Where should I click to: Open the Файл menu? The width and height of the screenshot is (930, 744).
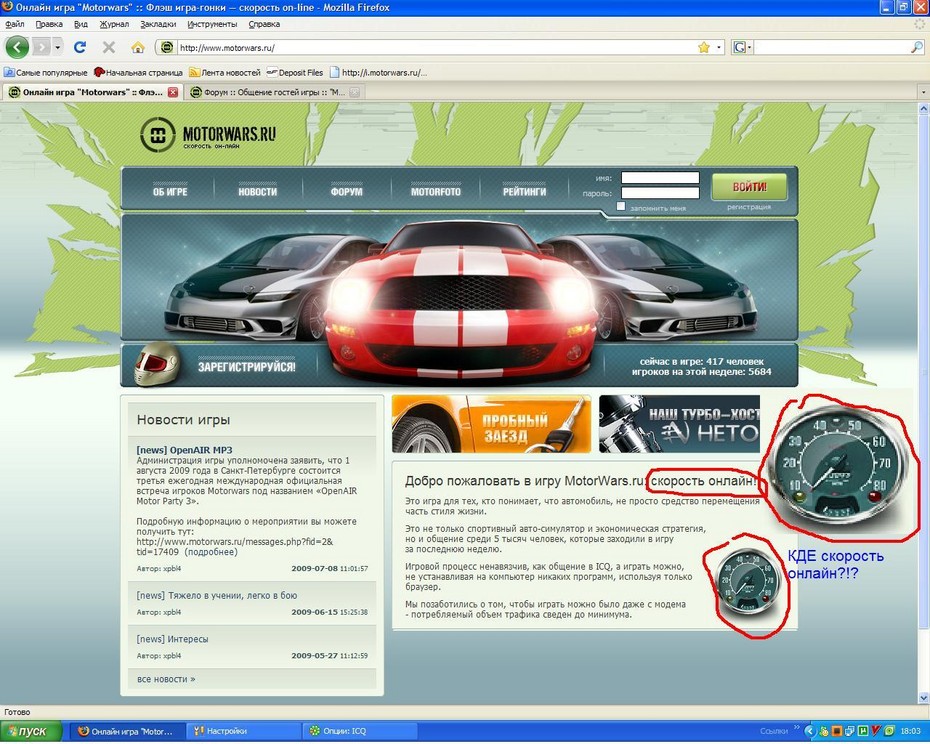tap(15, 24)
